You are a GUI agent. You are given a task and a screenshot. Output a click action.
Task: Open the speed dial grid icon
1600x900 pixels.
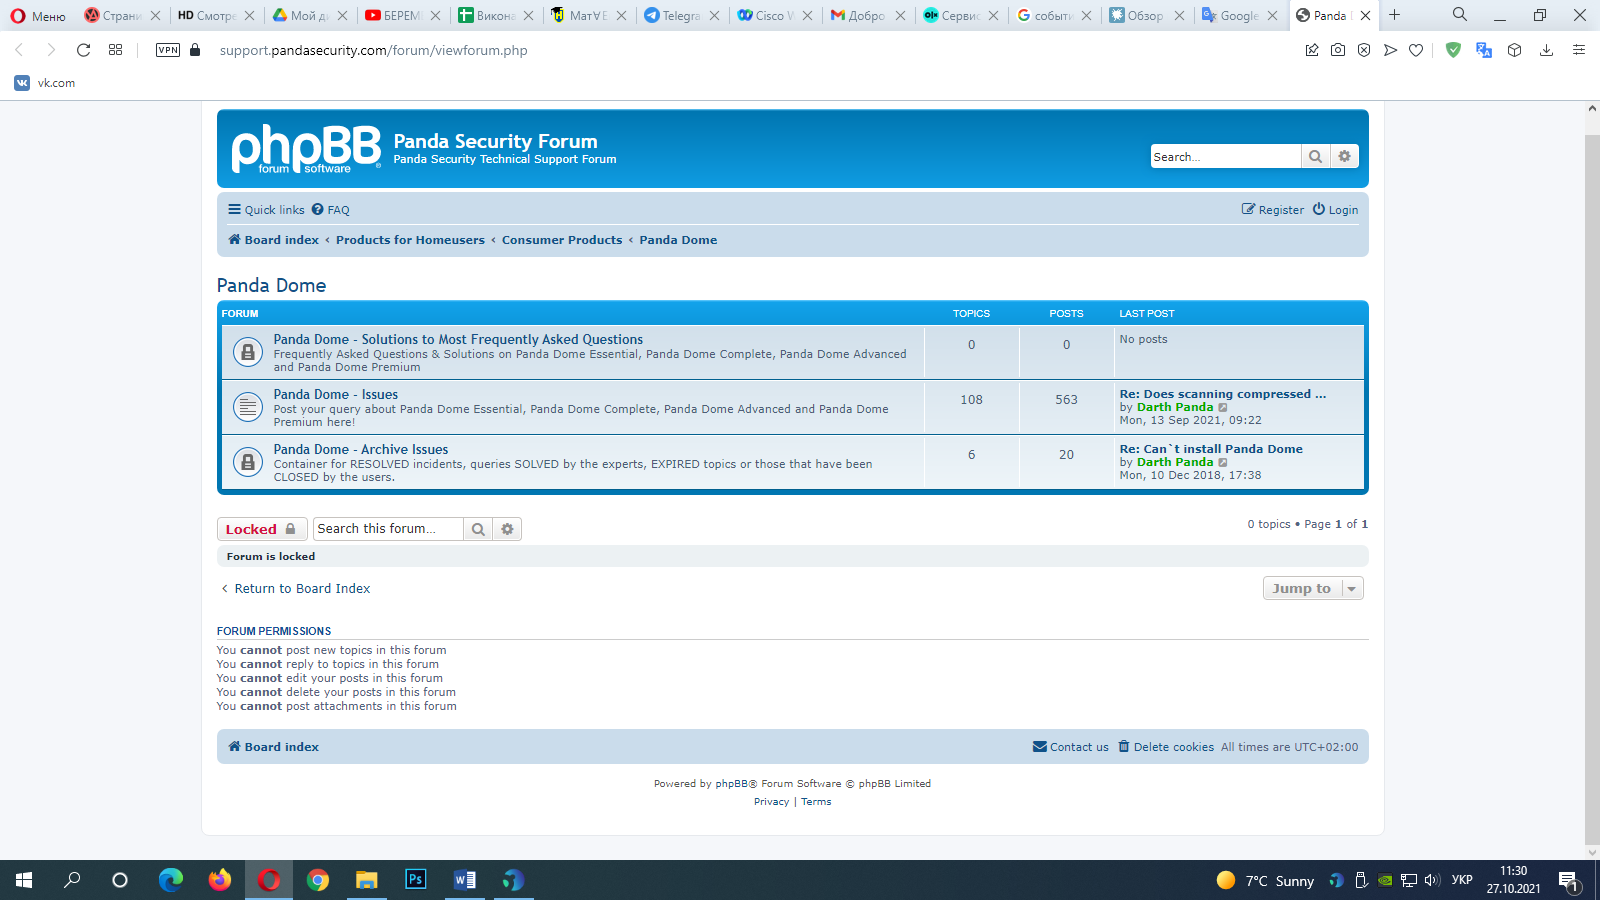116,50
